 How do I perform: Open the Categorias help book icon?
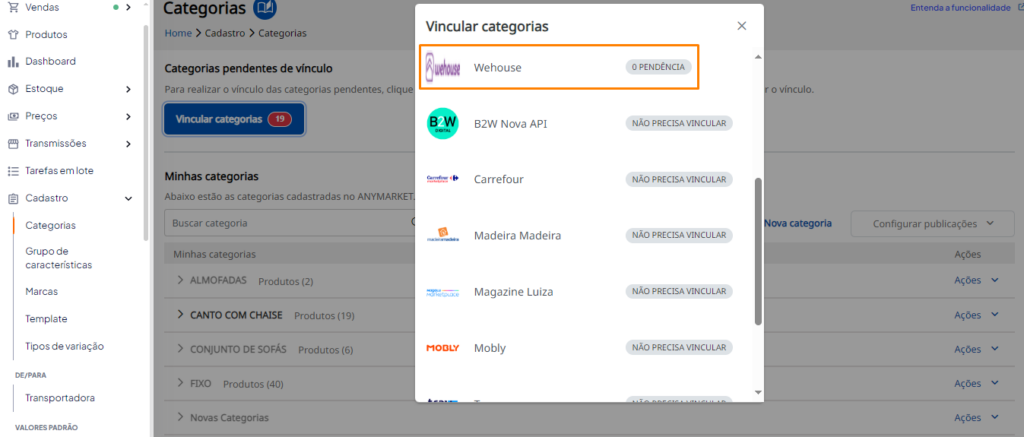point(264,8)
